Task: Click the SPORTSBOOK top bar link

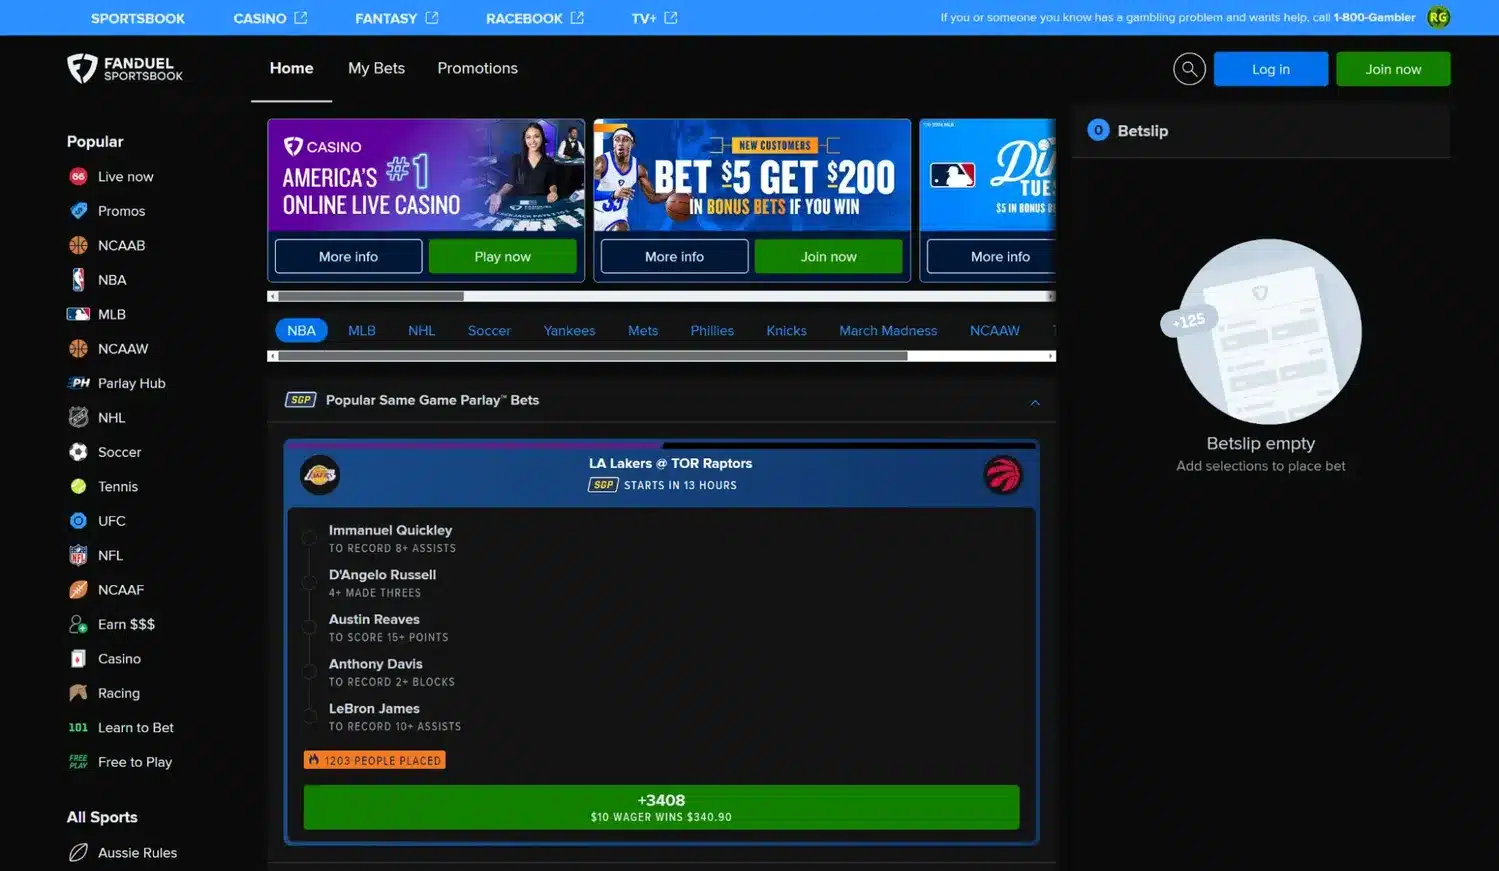Action: click(x=138, y=18)
